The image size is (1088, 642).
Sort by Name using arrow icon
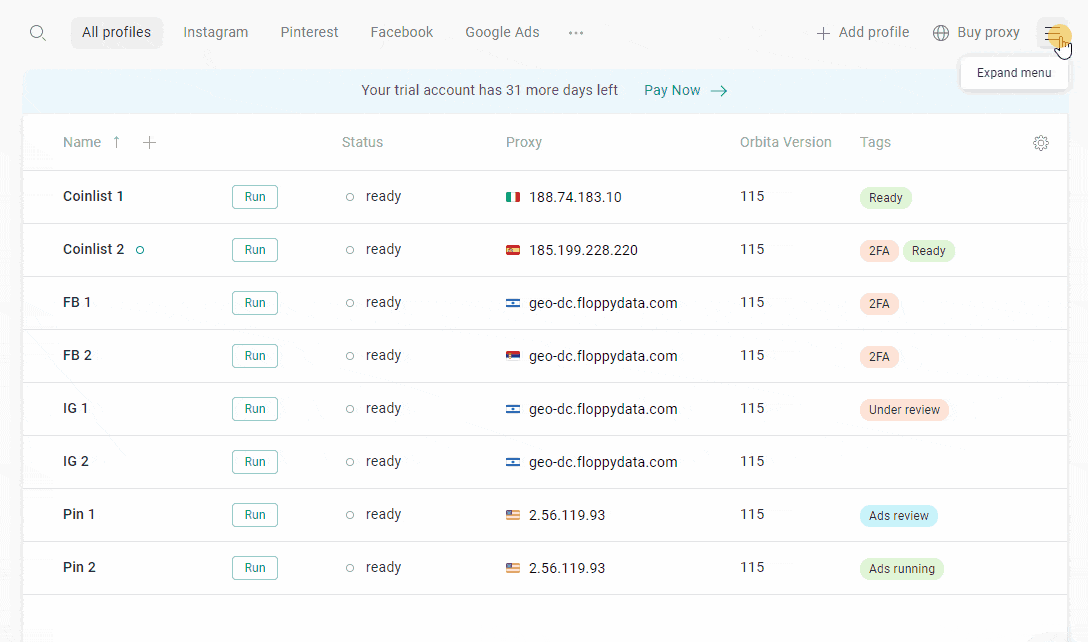pos(116,142)
